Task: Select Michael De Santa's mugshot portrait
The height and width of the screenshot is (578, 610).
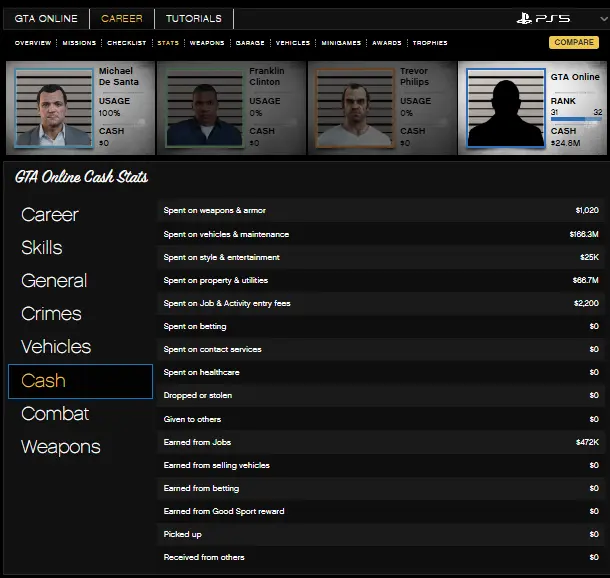Action: point(53,108)
